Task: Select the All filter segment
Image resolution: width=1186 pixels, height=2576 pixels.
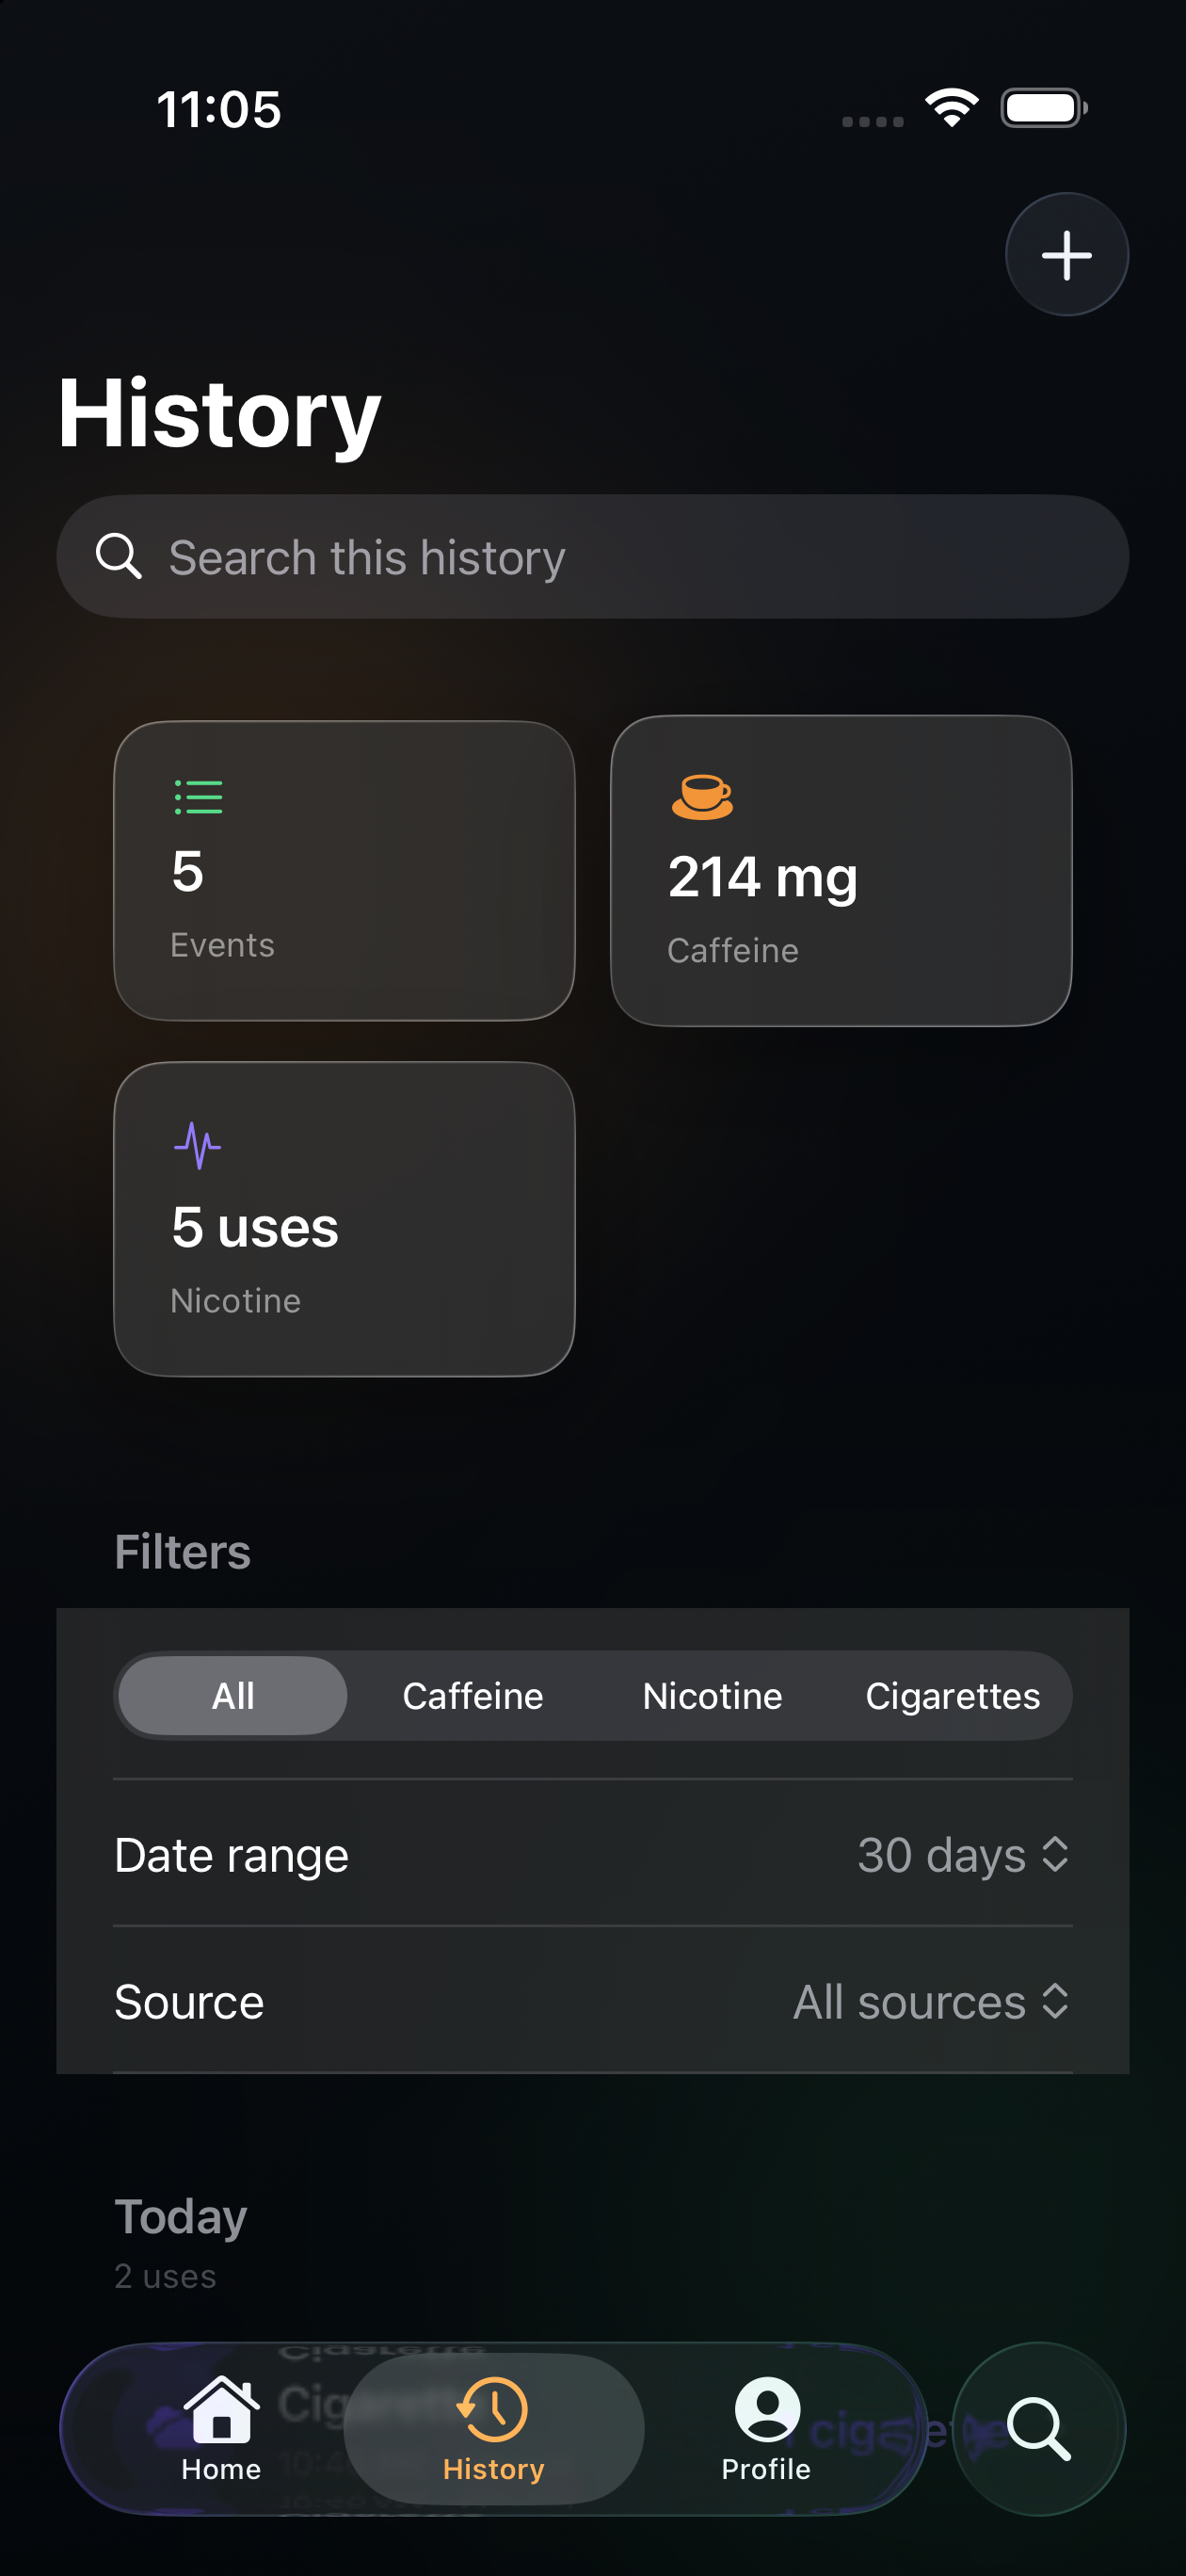Action: pyautogui.click(x=233, y=1696)
